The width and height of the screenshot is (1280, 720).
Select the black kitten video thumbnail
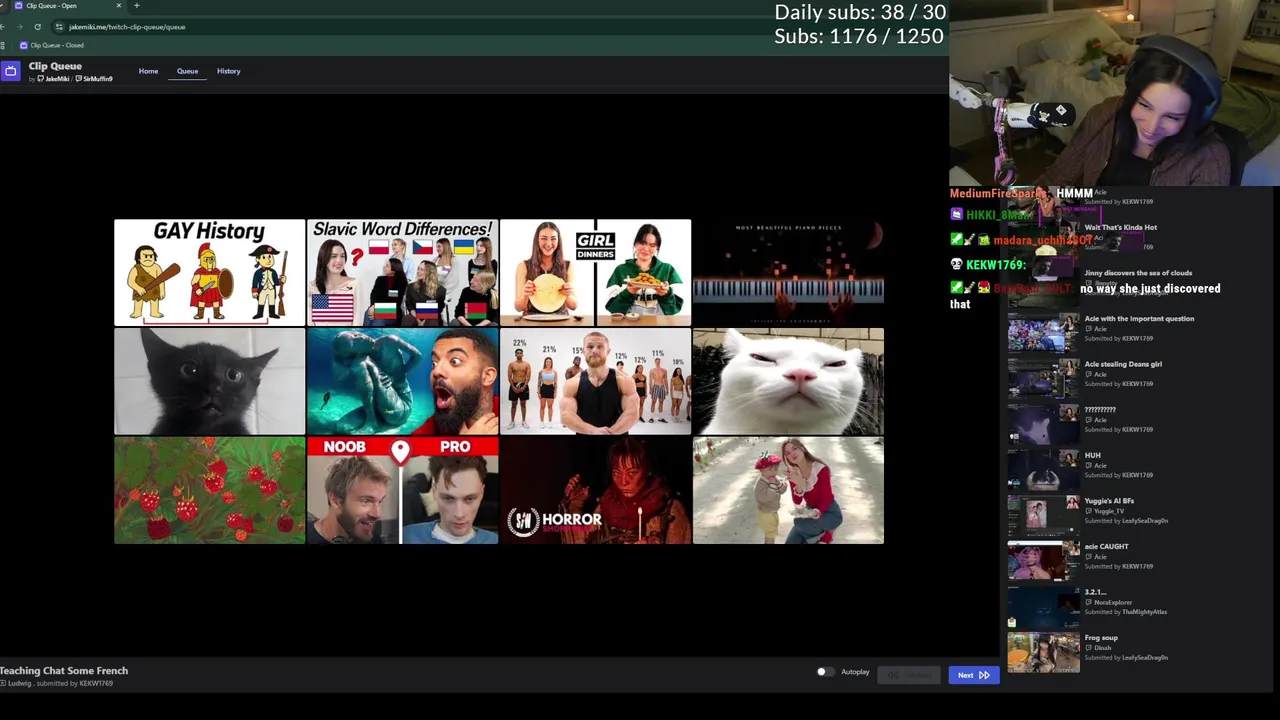209,381
